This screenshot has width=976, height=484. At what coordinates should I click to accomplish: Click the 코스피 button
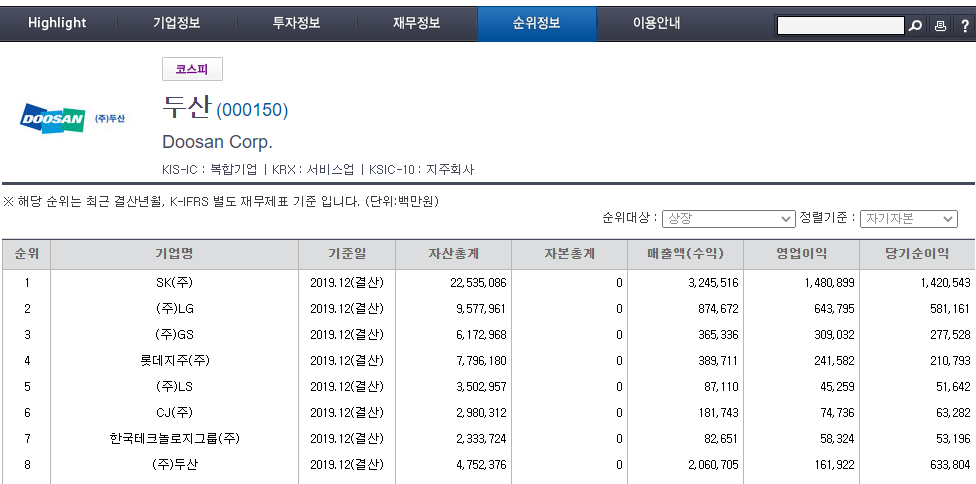coord(192,69)
